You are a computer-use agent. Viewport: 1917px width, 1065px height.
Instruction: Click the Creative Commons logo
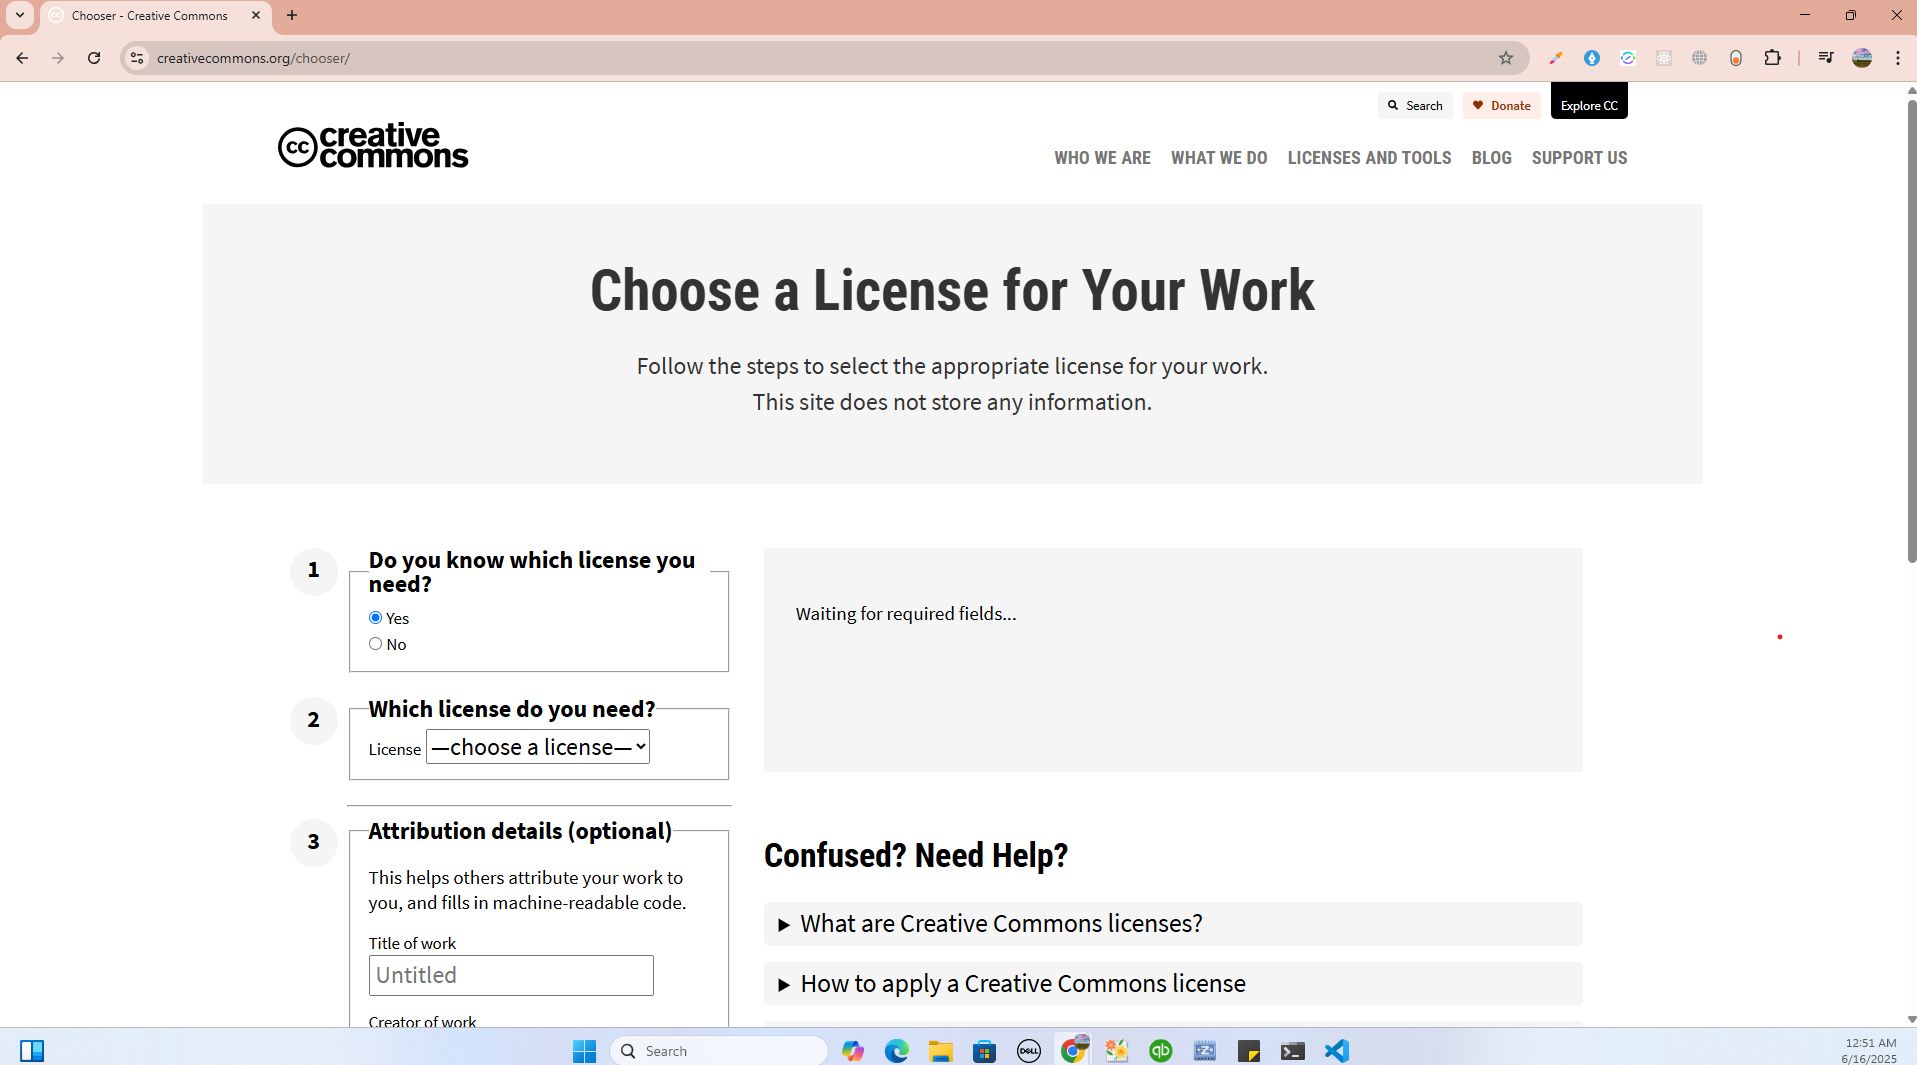(373, 146)
